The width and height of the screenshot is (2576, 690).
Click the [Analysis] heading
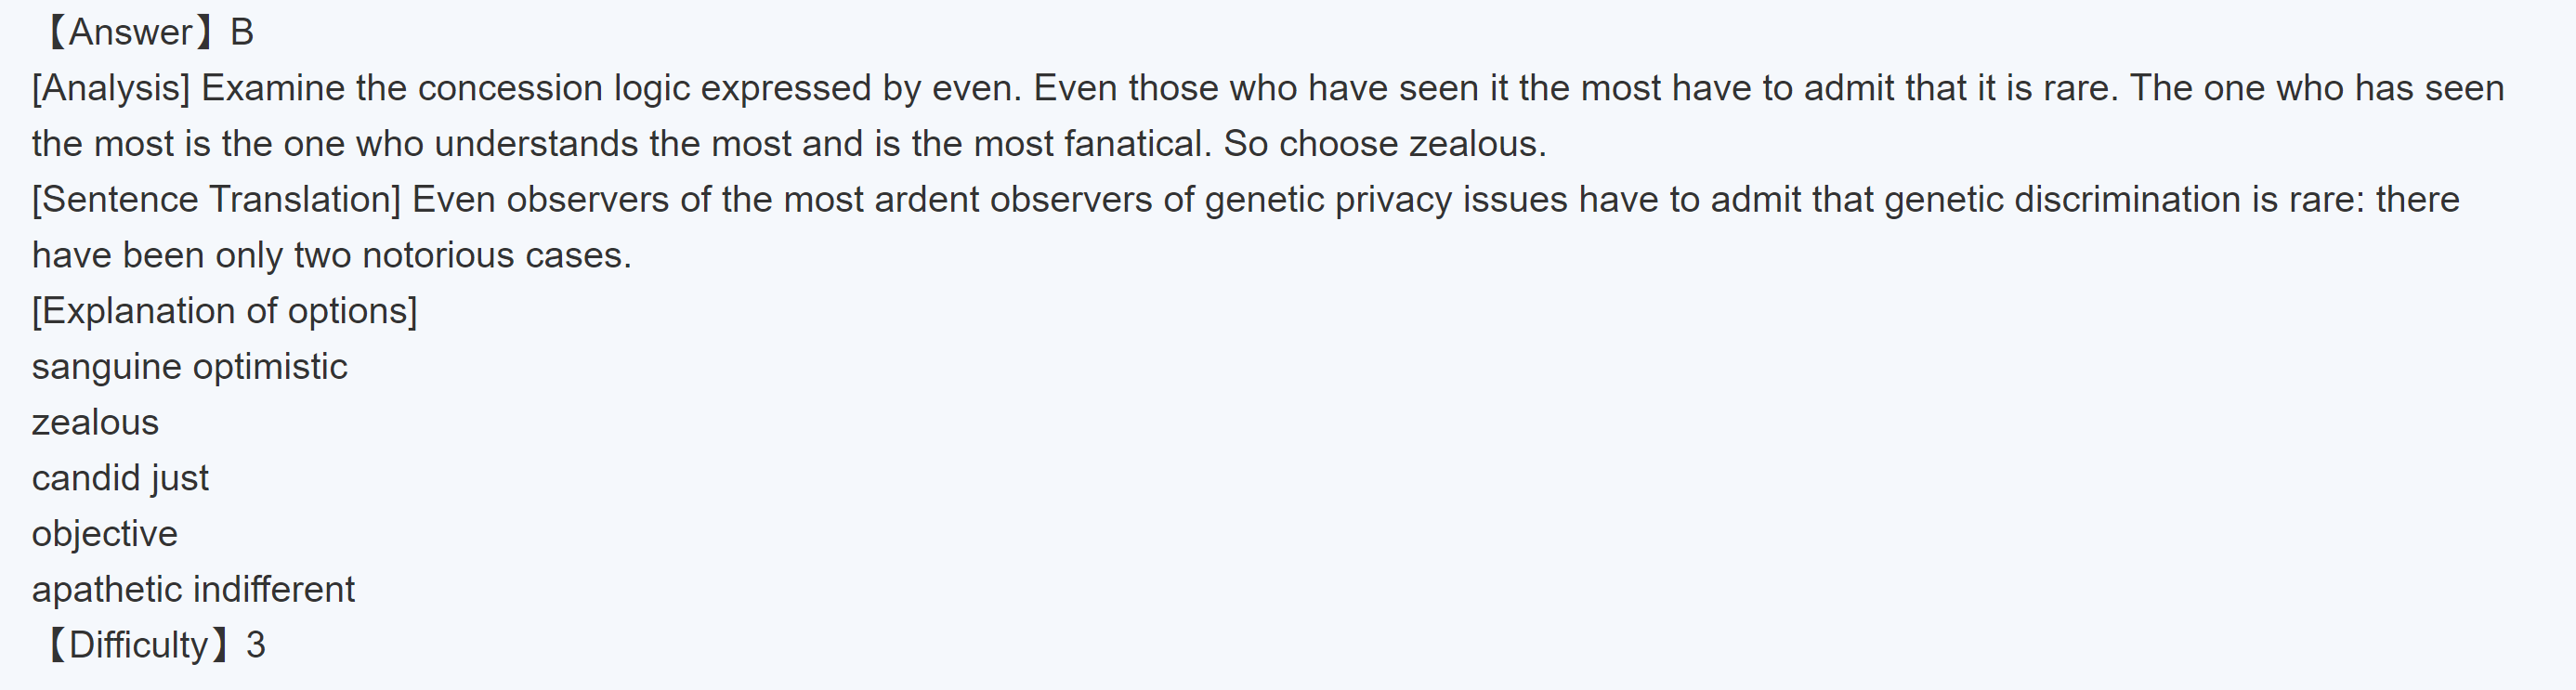click(x=110, y=89)
